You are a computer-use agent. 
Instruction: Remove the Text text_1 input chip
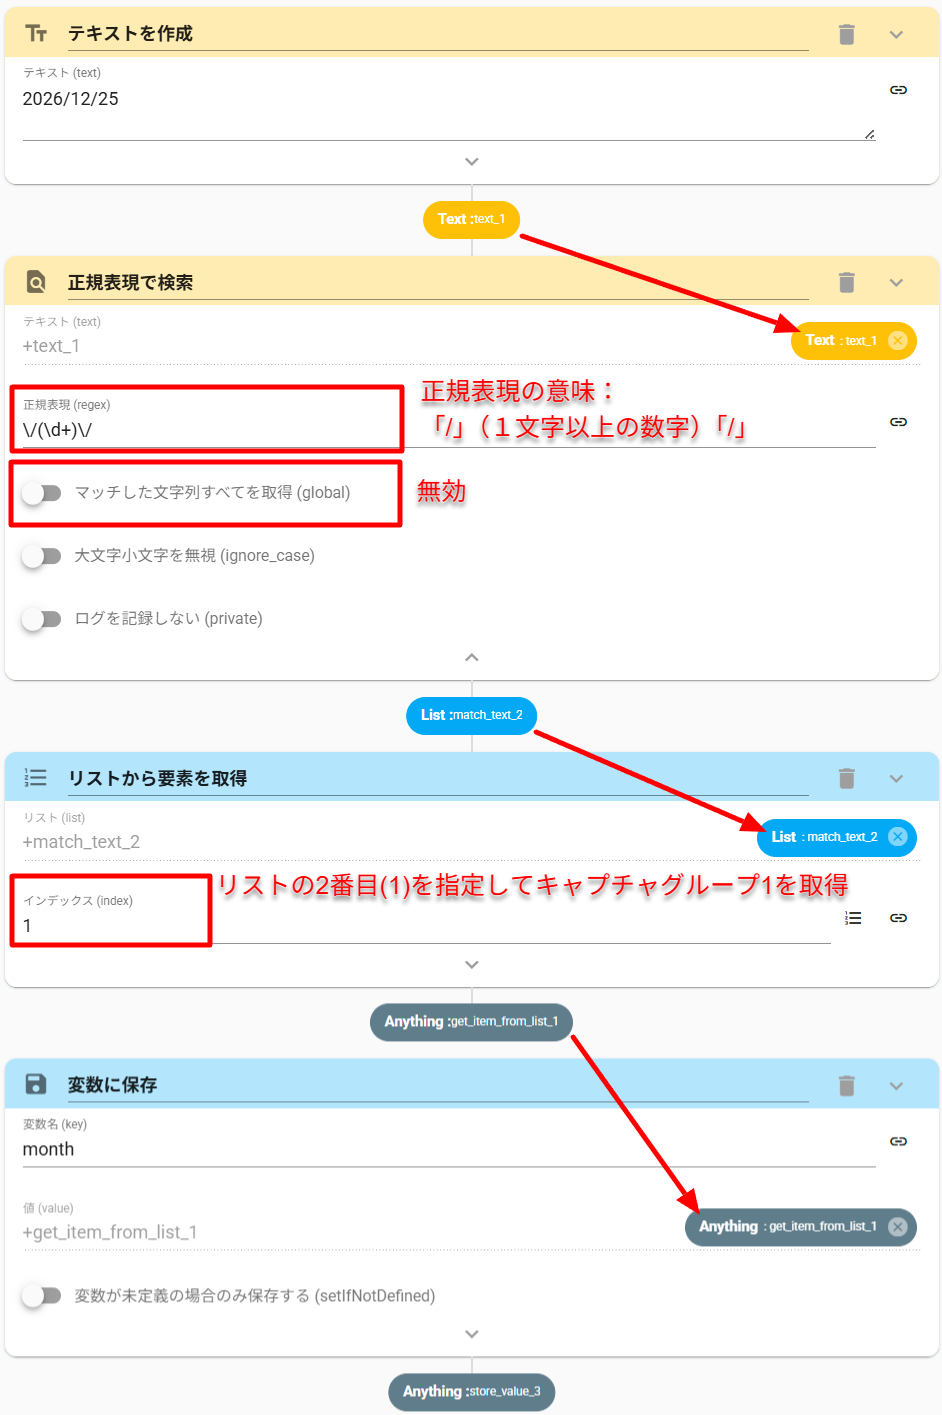[898, 341]
